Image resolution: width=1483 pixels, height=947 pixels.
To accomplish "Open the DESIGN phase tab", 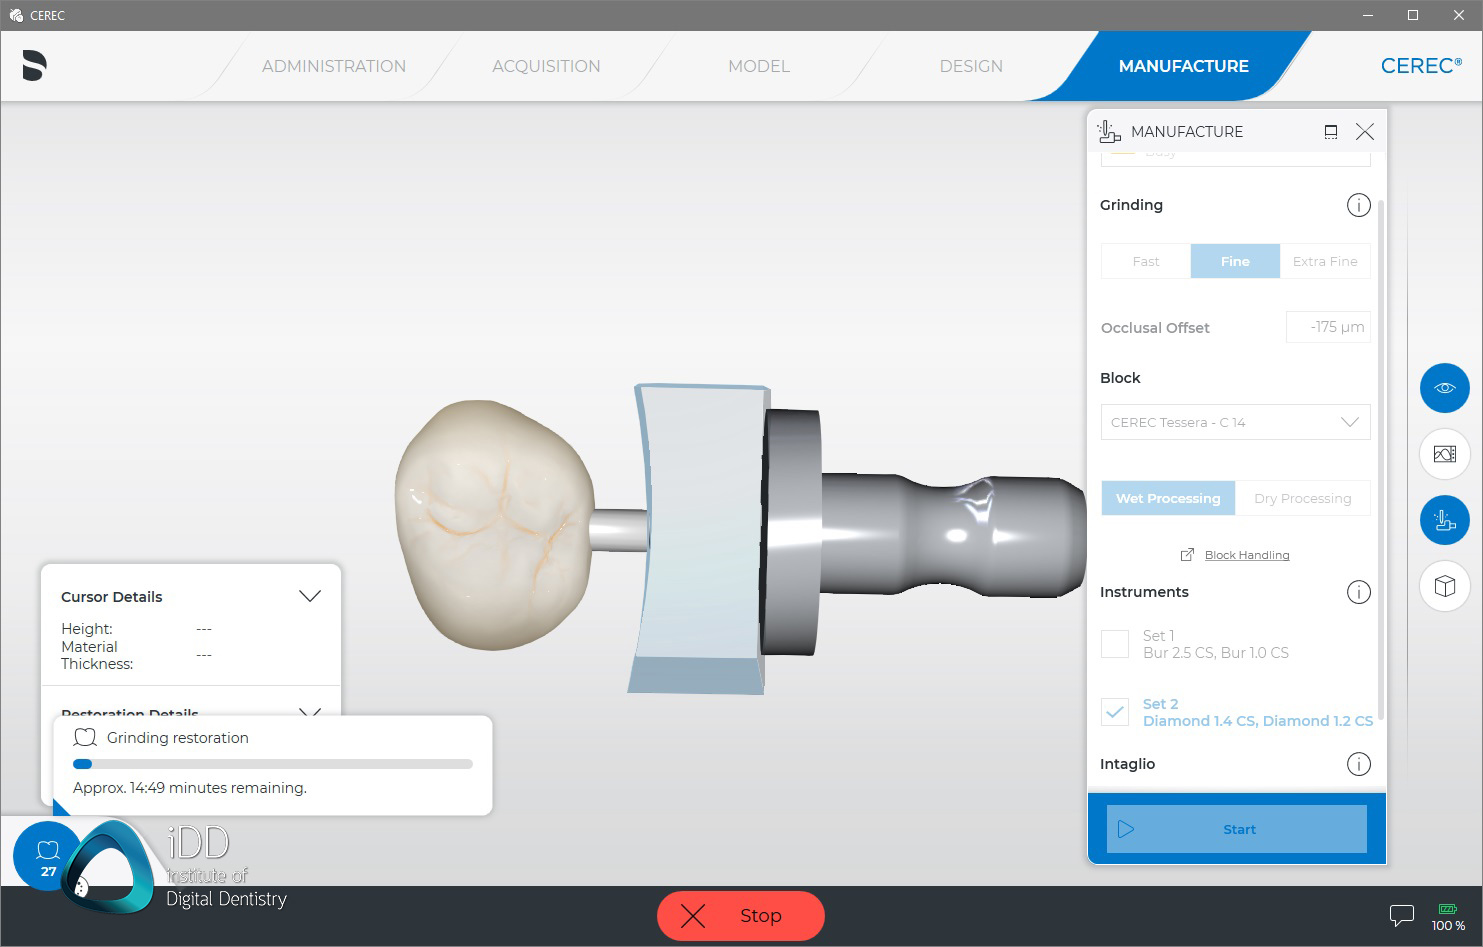I will click(971, 66).
